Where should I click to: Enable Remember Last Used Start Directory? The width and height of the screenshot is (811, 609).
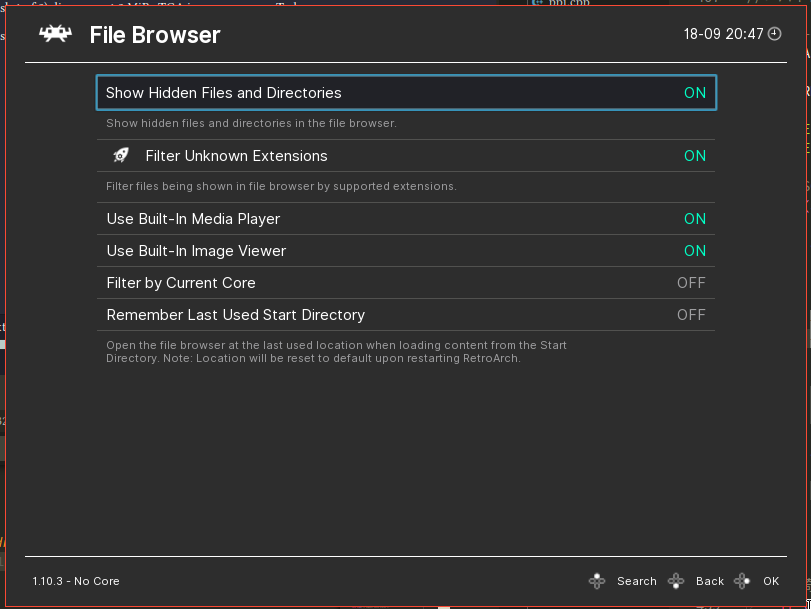click(406, 315)
